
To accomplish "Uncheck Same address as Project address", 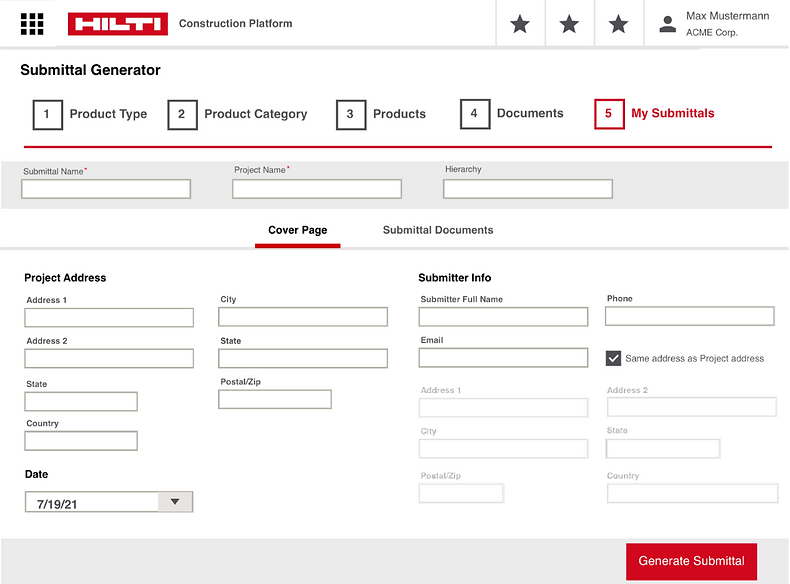I will [x=613, y=358].
